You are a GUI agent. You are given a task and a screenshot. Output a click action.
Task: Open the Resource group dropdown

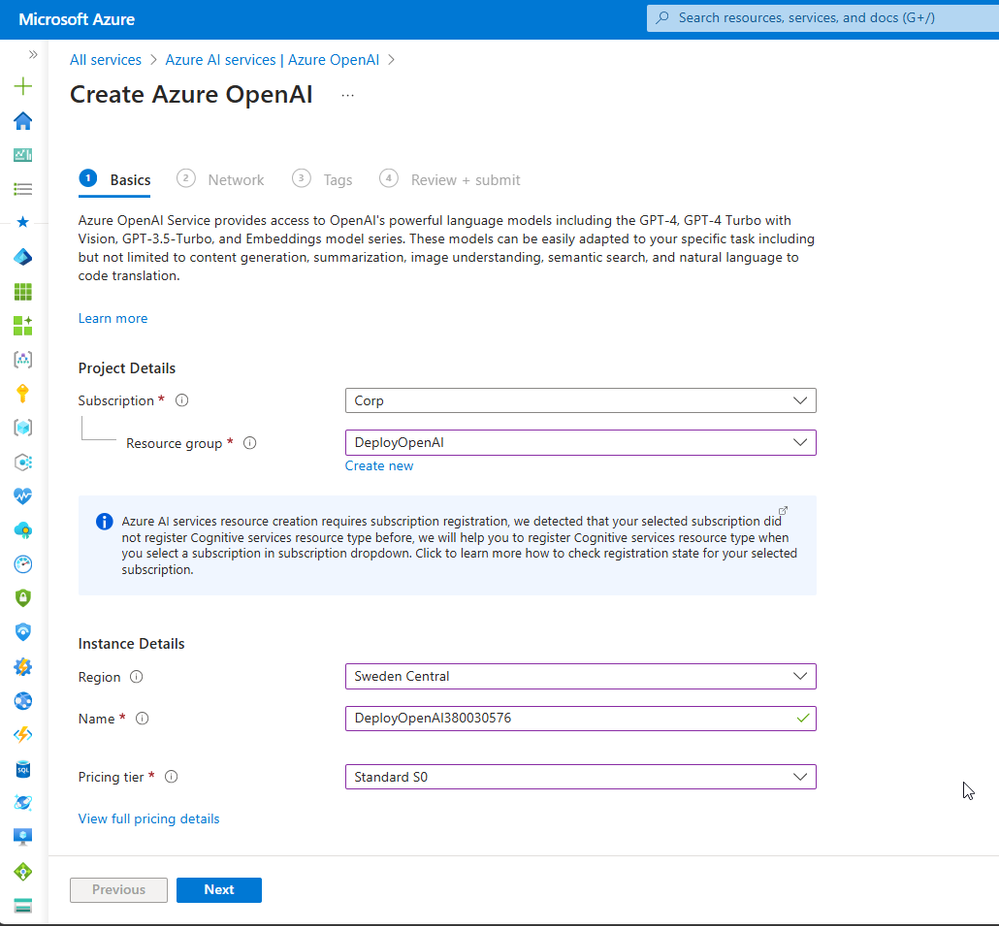point(580,443)
